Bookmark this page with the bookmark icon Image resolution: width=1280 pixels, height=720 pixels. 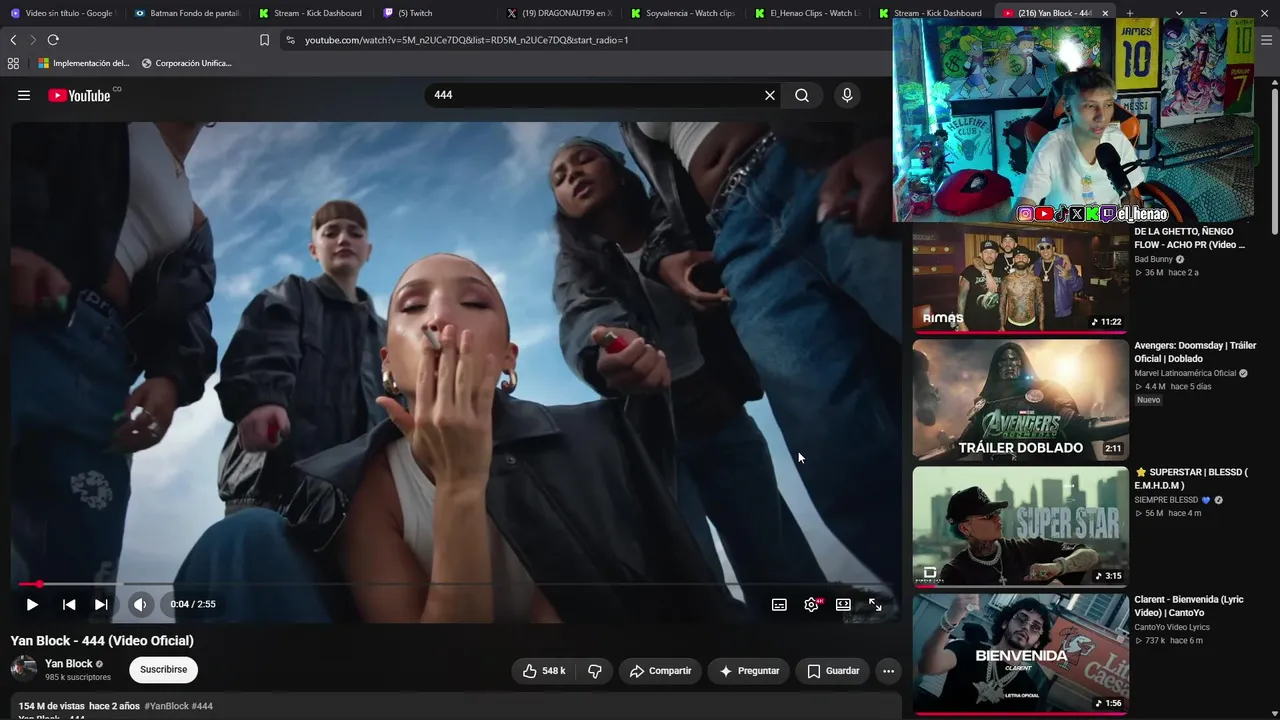coord(264,40)
